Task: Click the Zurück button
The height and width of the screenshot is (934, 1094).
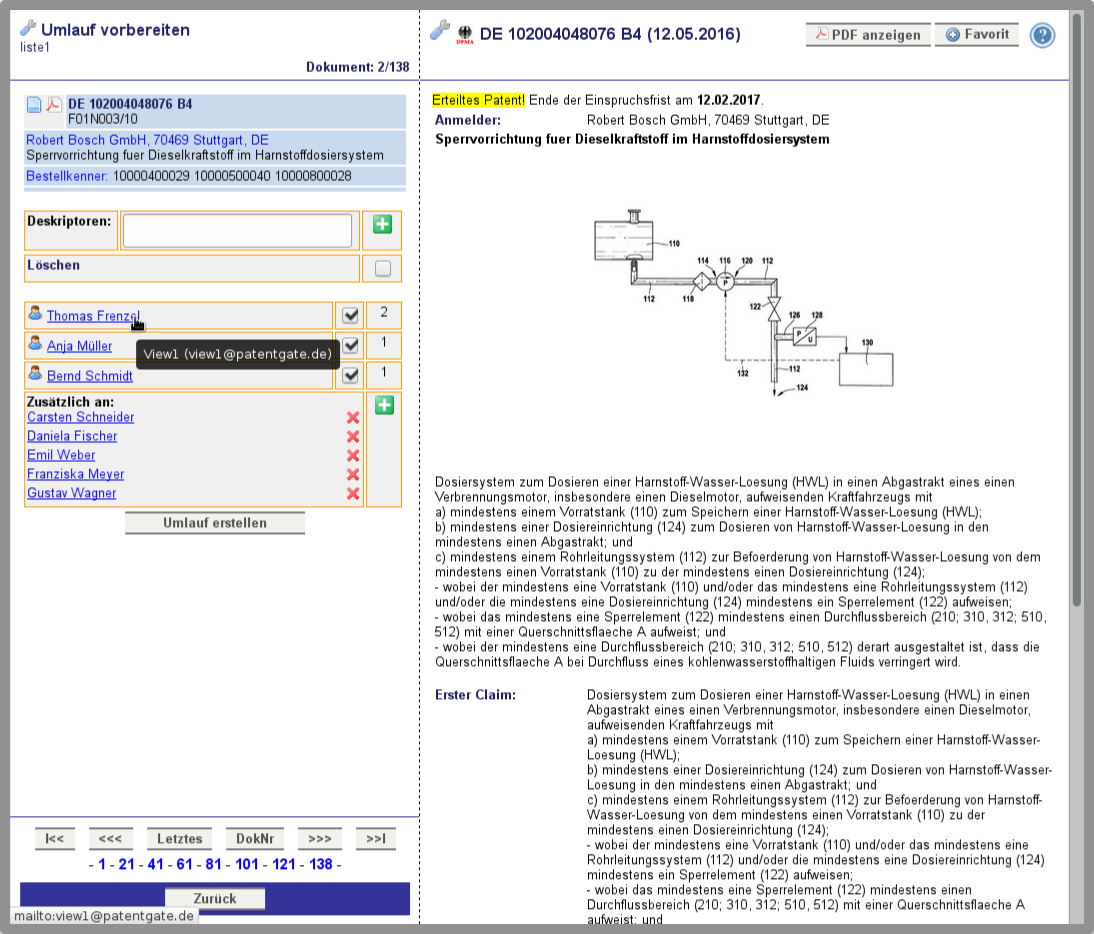Action: point(215,898)
